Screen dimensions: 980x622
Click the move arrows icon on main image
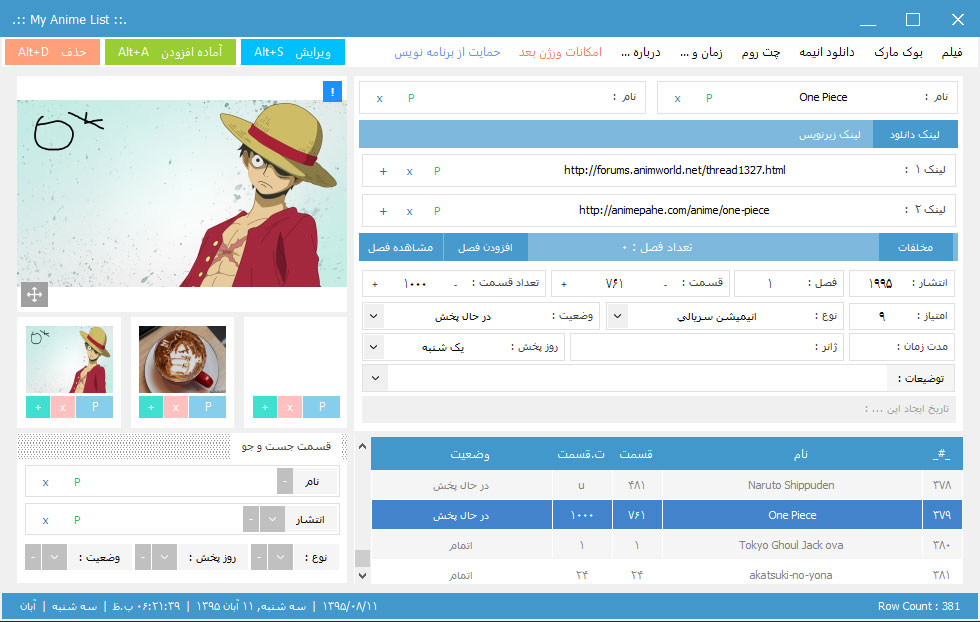34,294
